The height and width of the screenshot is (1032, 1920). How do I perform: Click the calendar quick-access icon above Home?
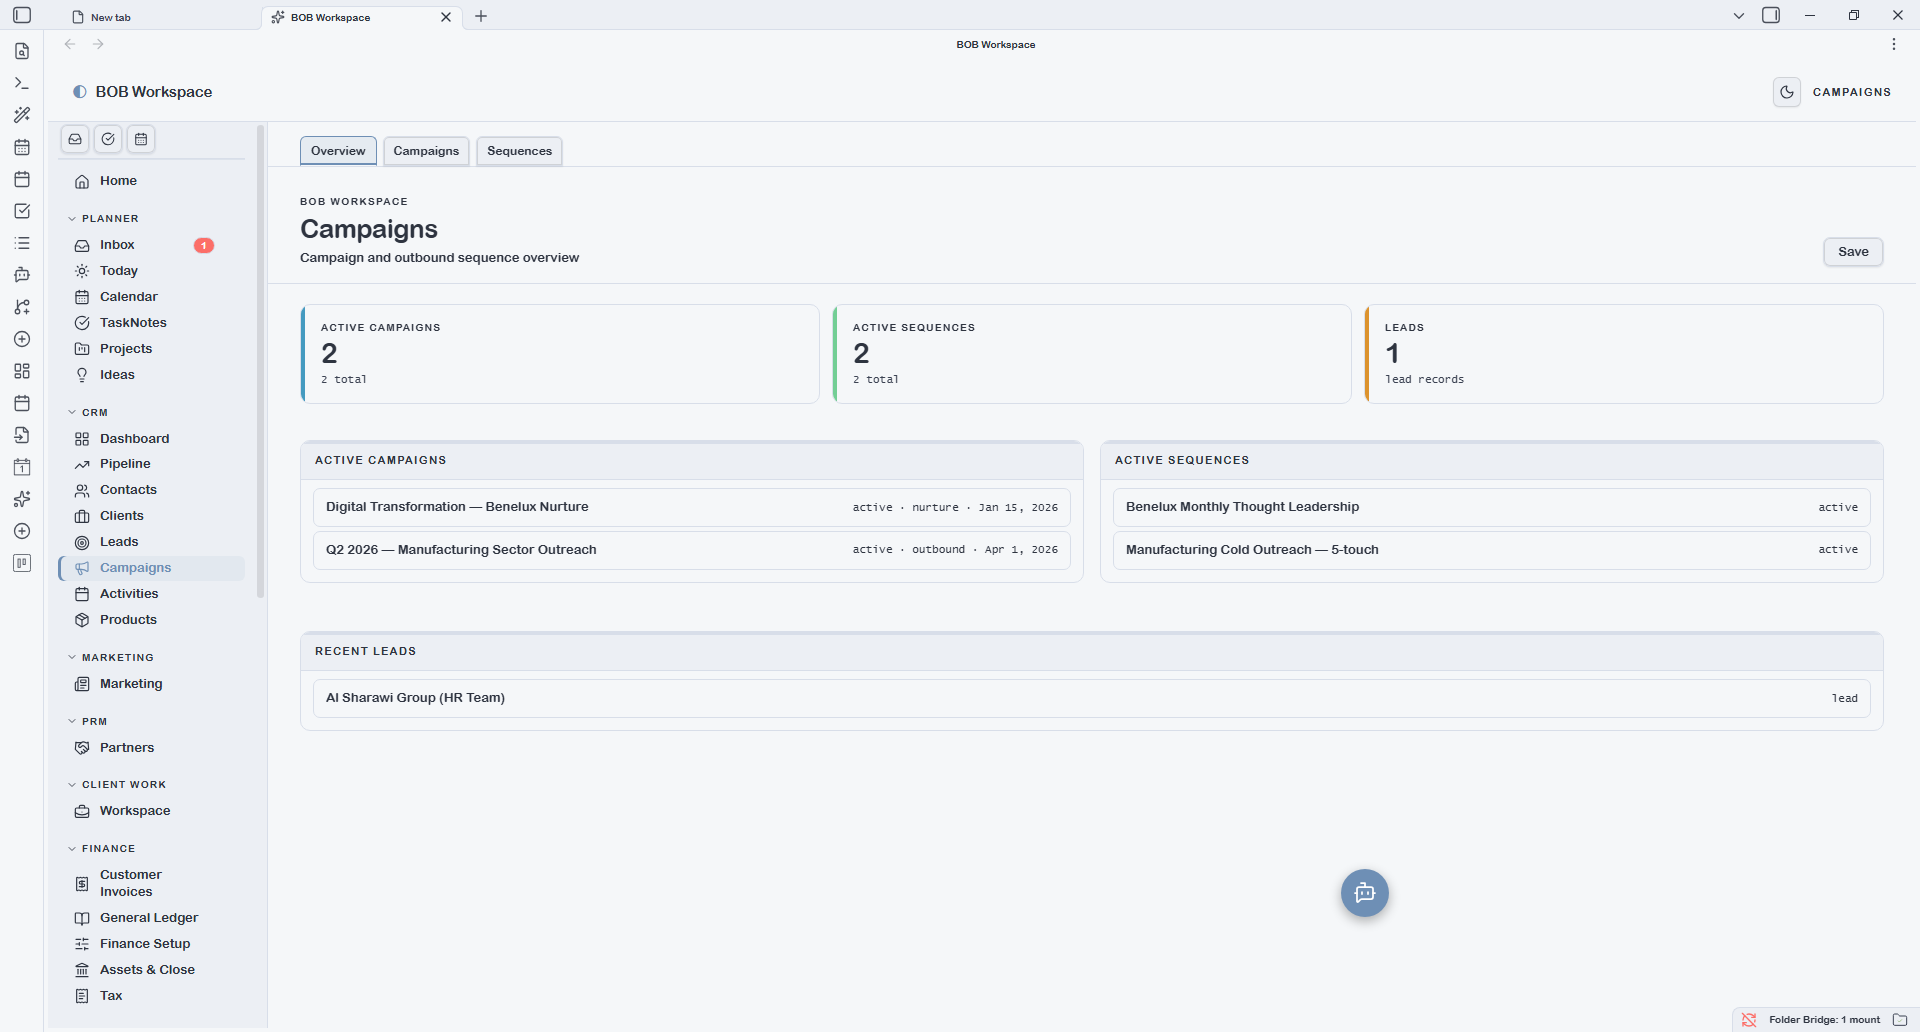coord(141,139)
